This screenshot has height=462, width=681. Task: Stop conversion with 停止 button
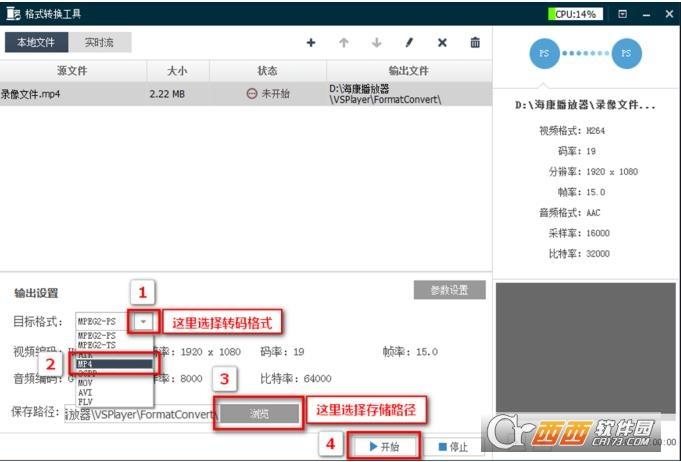click(453, 446)
